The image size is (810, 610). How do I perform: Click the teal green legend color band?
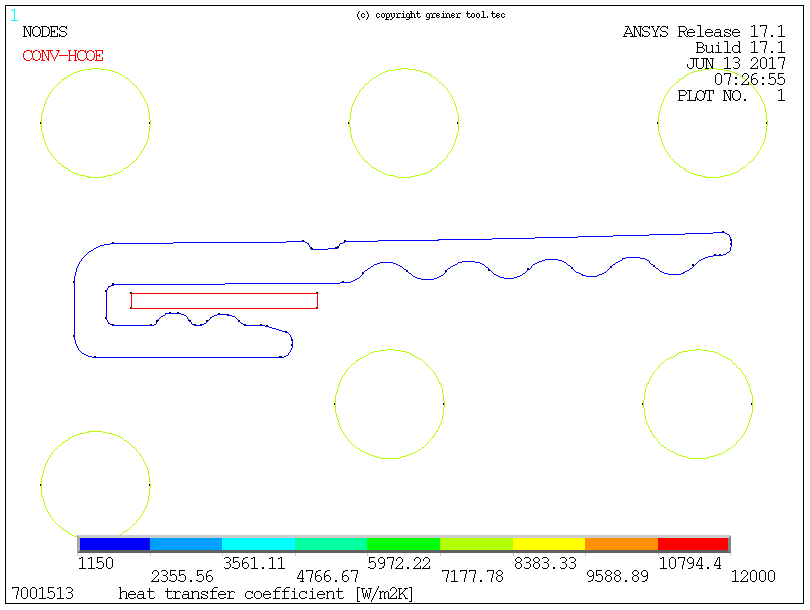pos(331,544)
